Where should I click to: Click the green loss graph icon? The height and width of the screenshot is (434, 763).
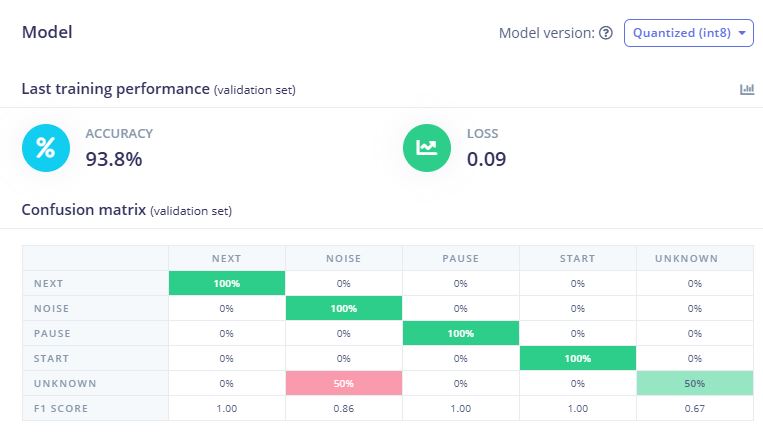[427, 148]
